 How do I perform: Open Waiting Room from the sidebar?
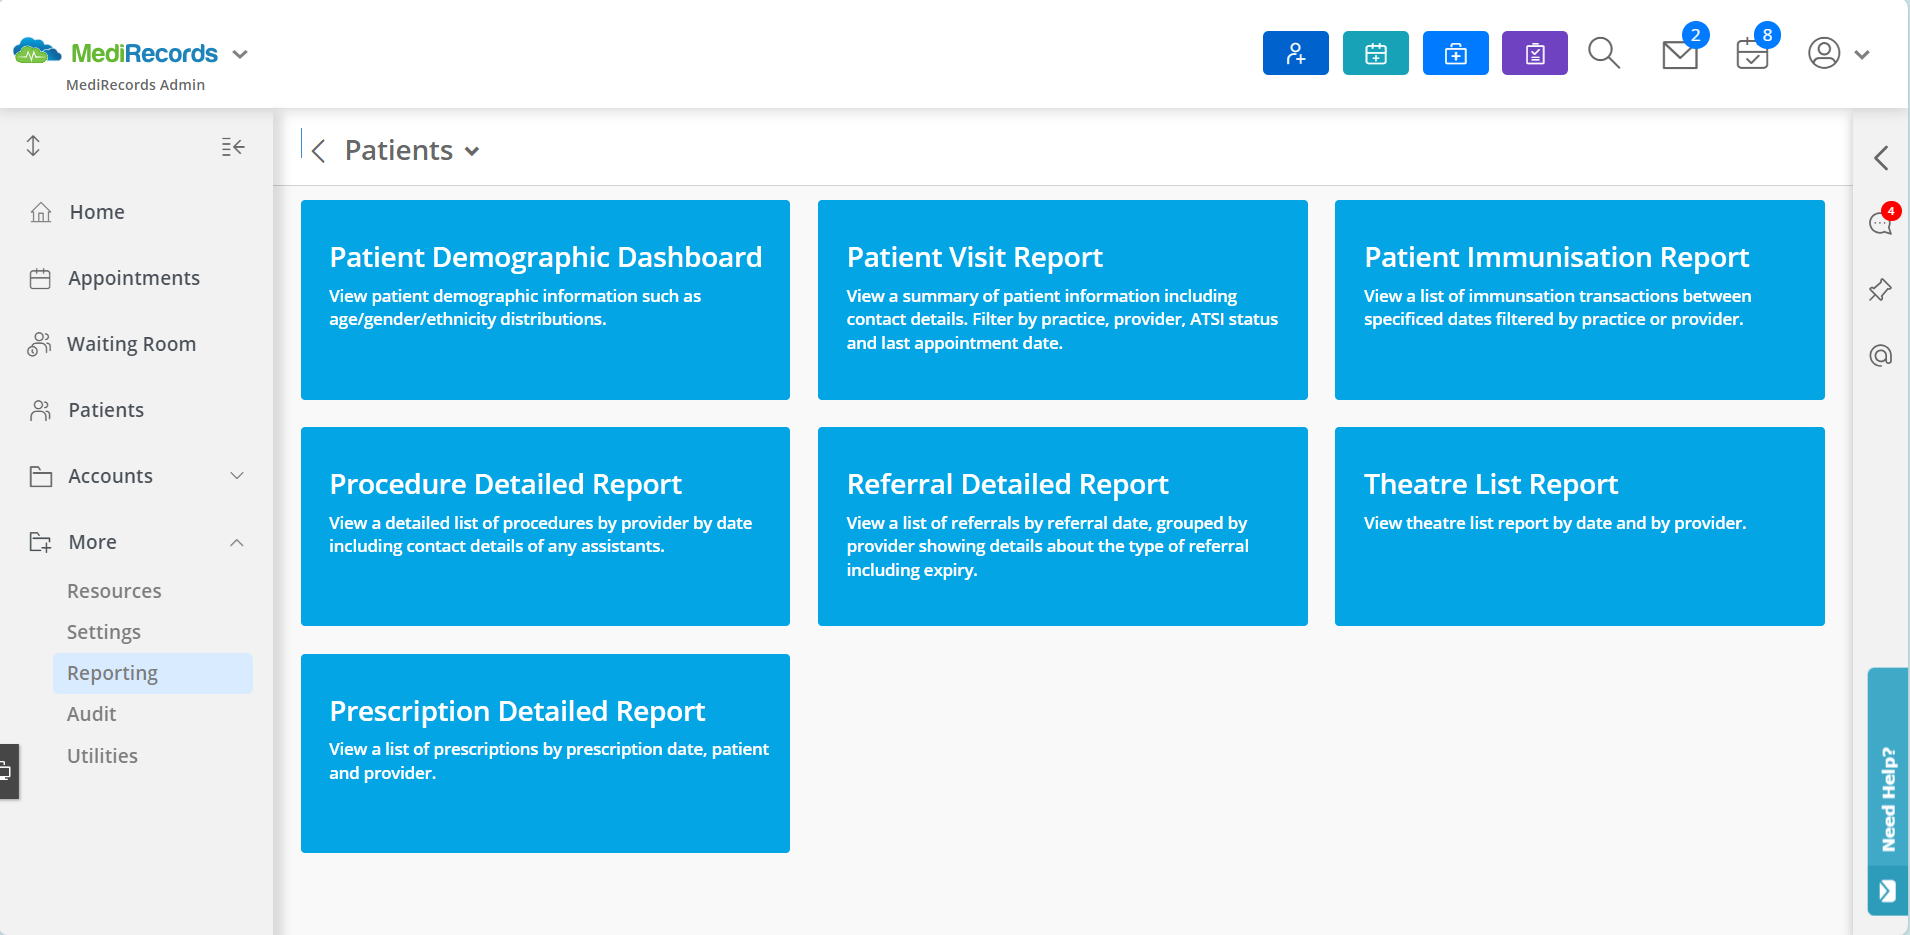131,344
